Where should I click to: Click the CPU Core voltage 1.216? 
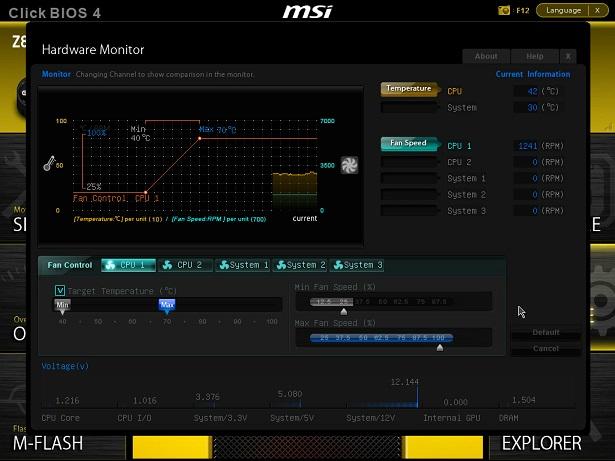(67, 401)
